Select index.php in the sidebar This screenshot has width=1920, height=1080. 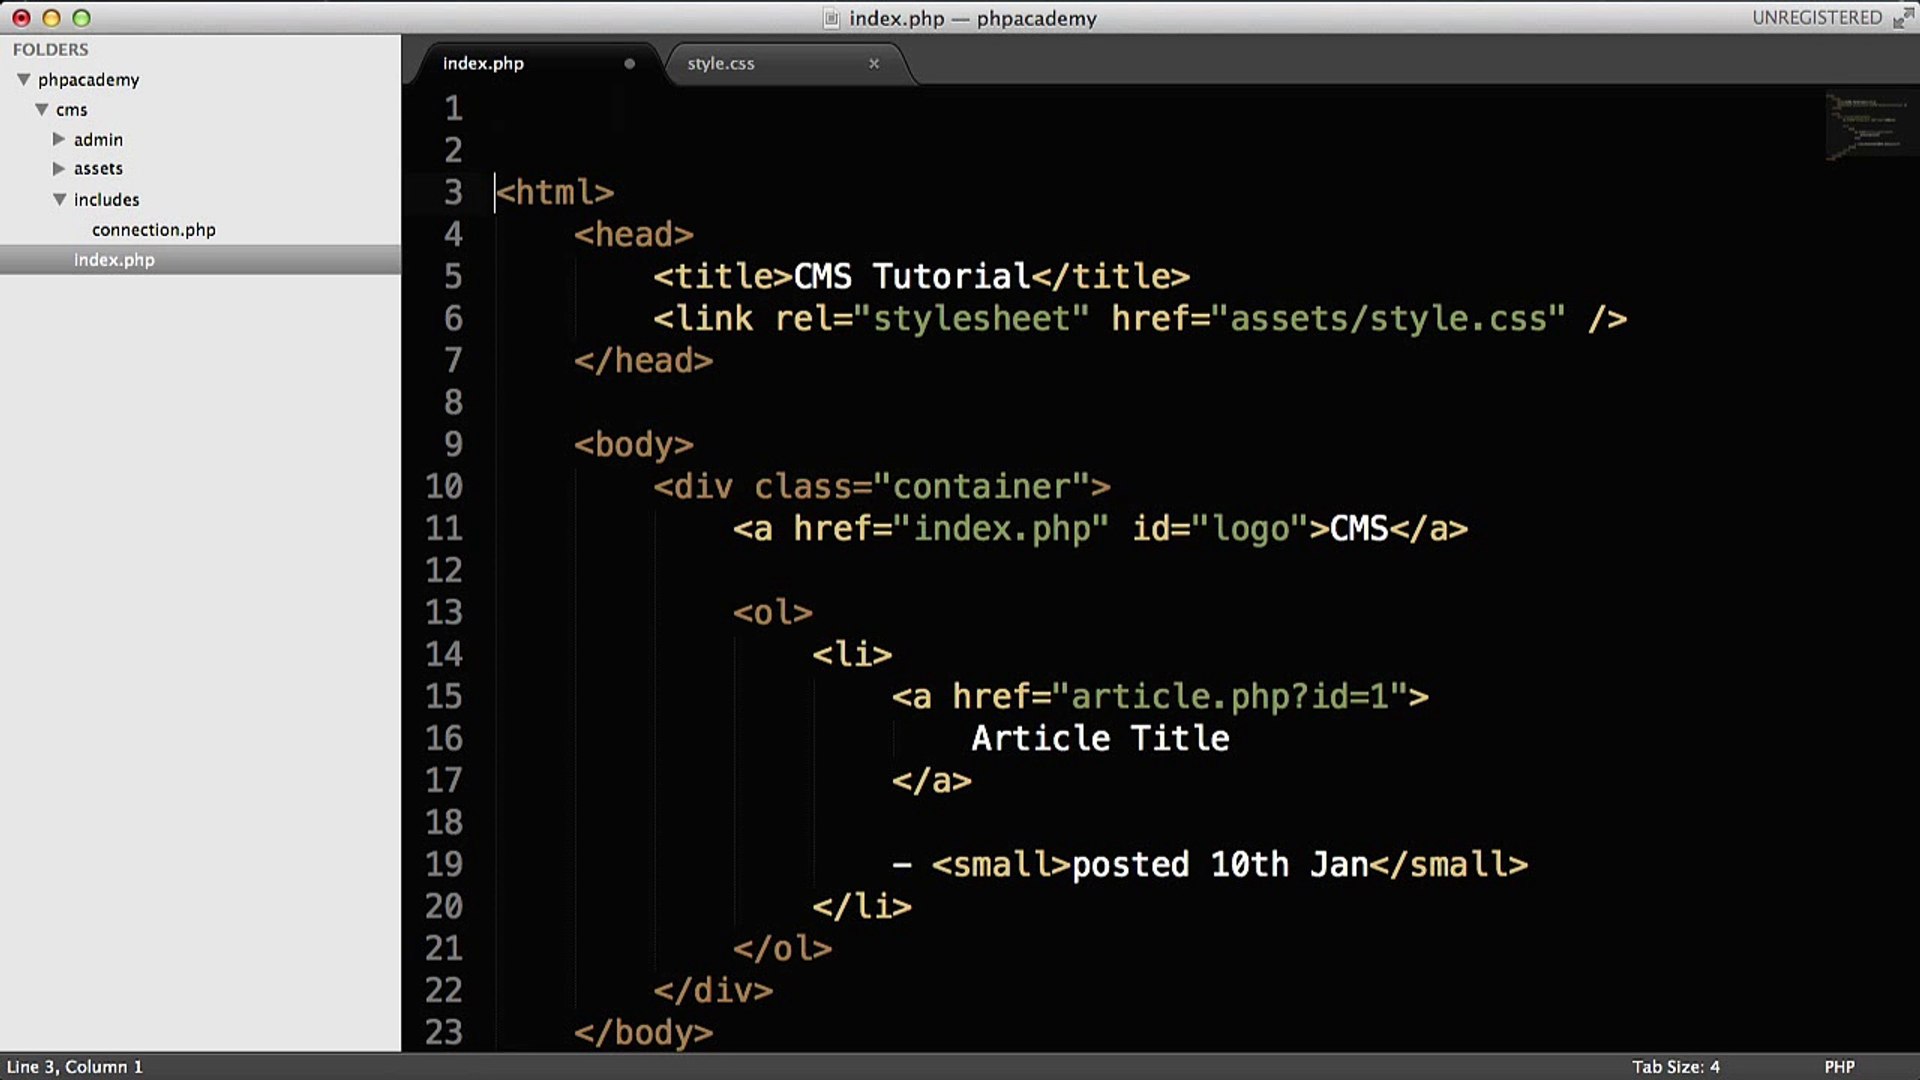pos(114,259)
